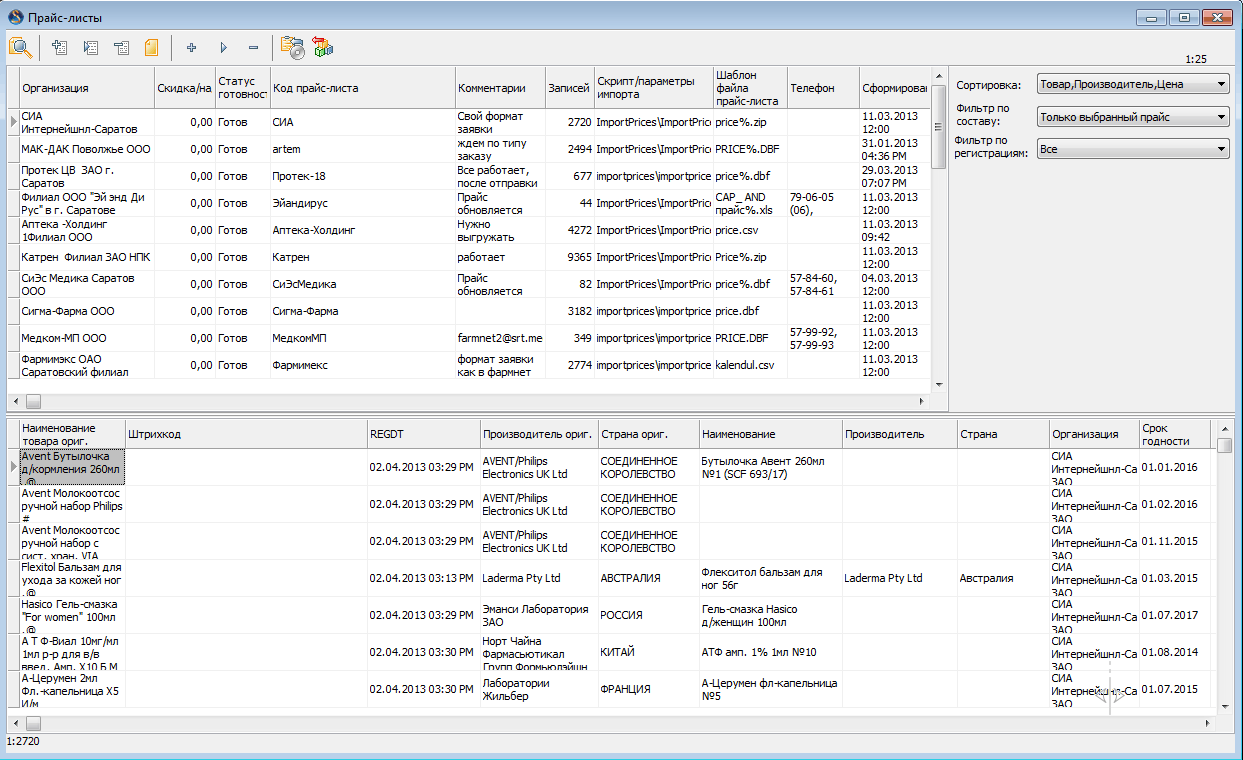Click the blue minus toolbar icon
Viewport: 1243px width, 760px height.
tap(253, 47)
